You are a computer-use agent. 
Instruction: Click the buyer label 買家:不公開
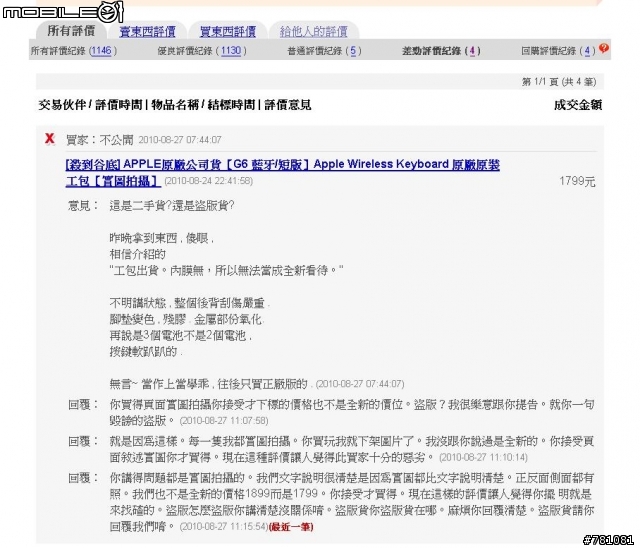coord(100,140)
